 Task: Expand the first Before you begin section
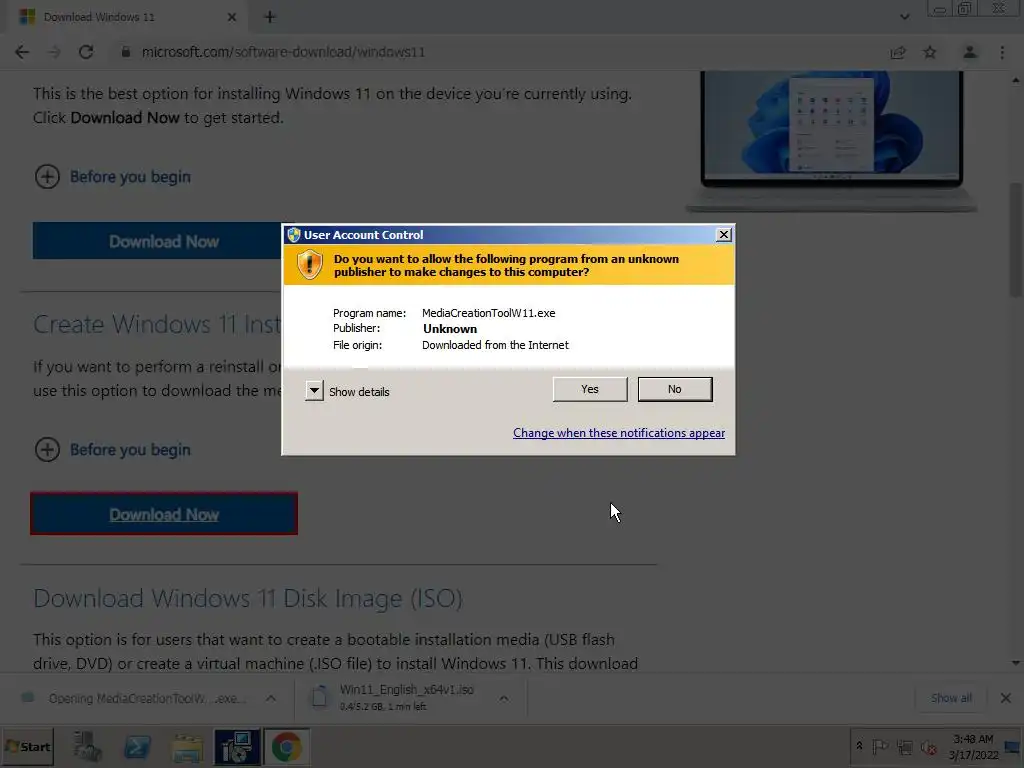[112, 176]
